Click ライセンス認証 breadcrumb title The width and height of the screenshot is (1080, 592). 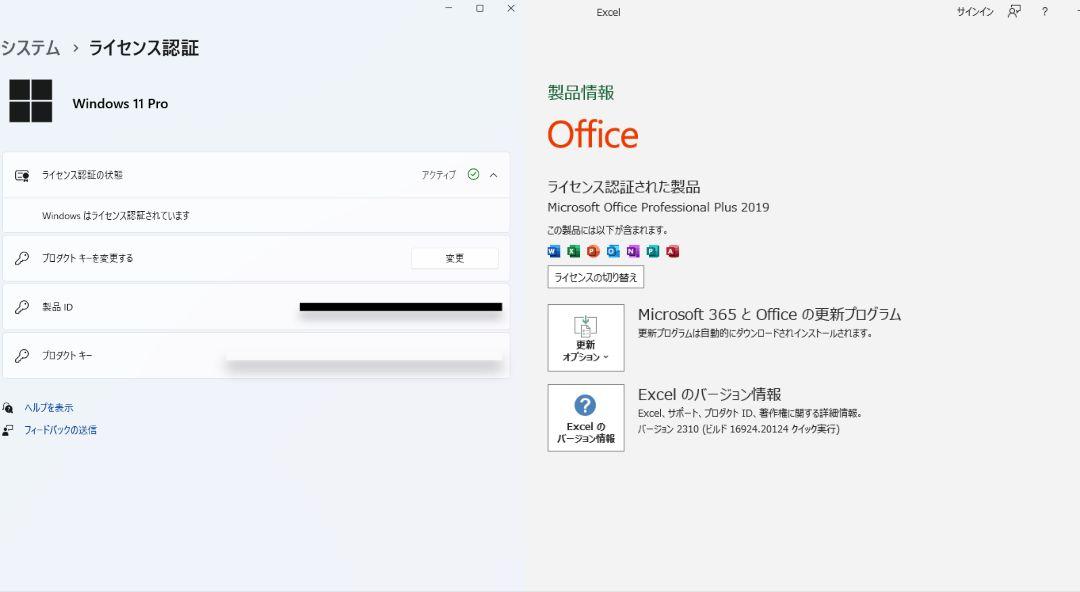tap(144, 48)
